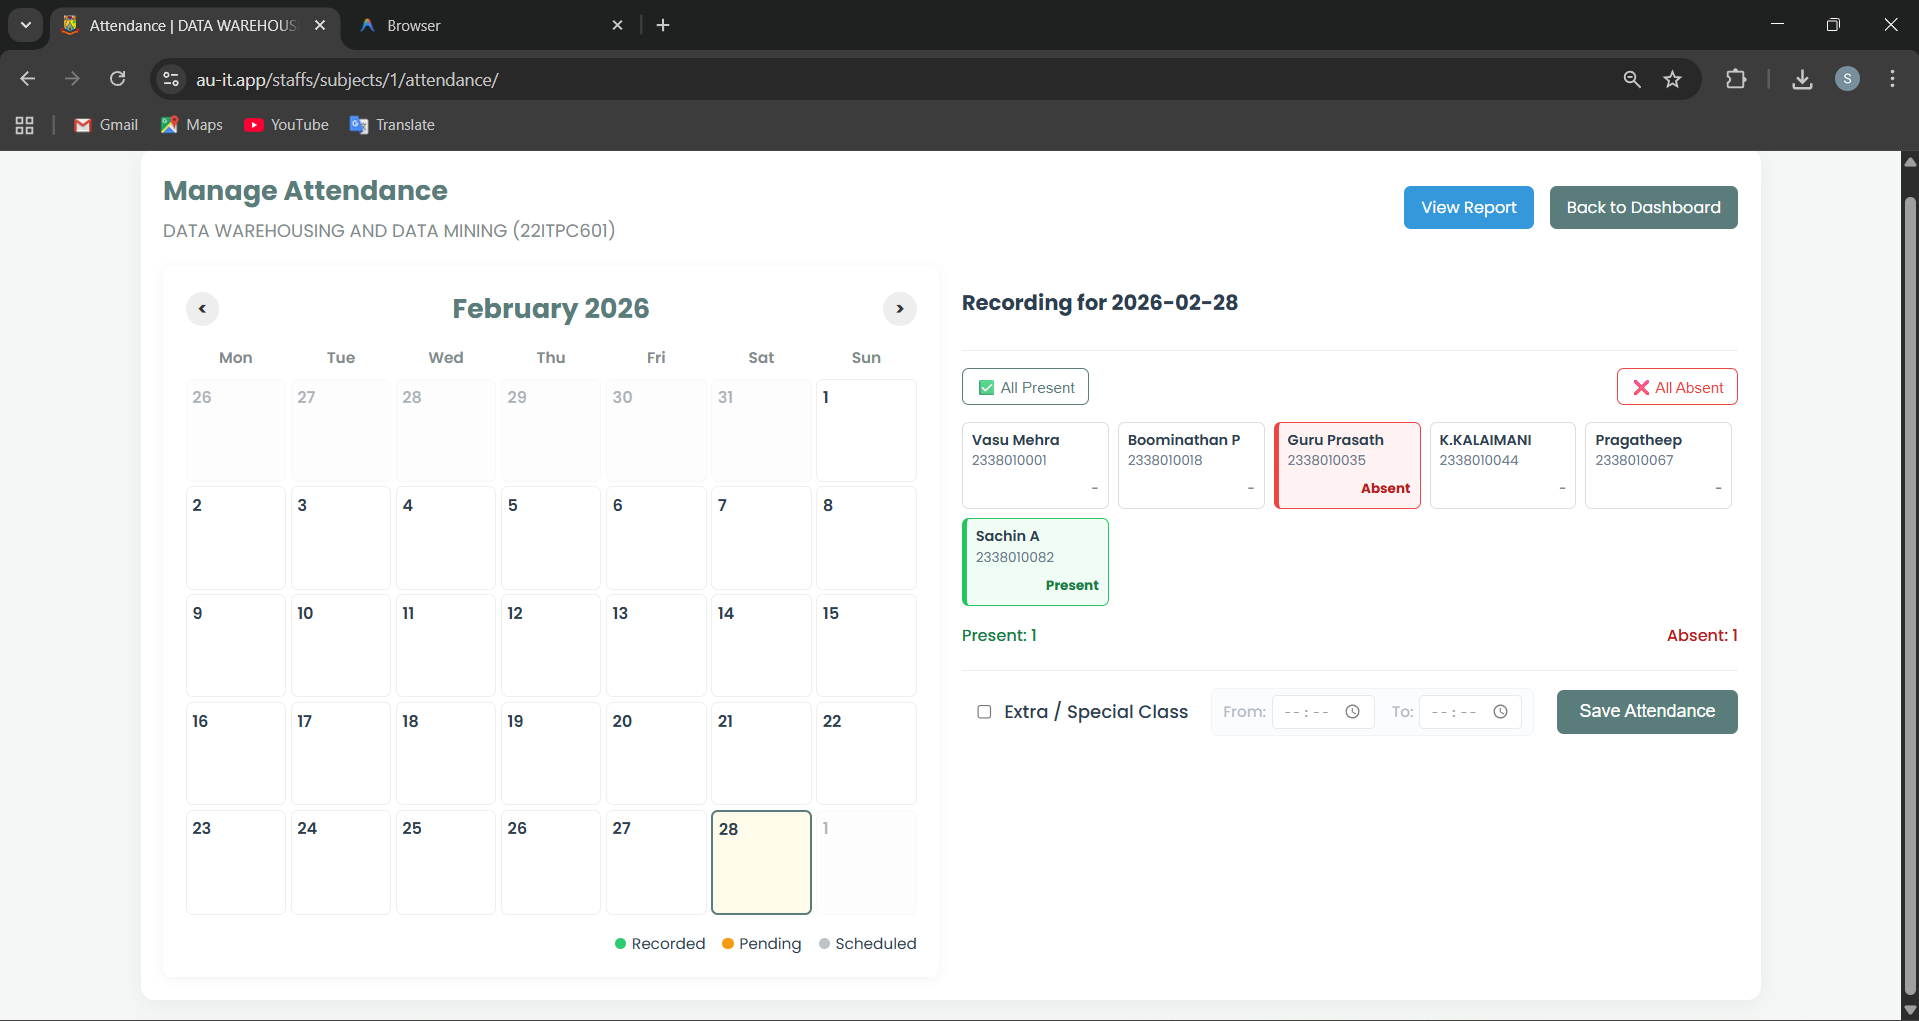
Task: Toggle attendance for Sachin A
Action: (x=1035, y=561)
